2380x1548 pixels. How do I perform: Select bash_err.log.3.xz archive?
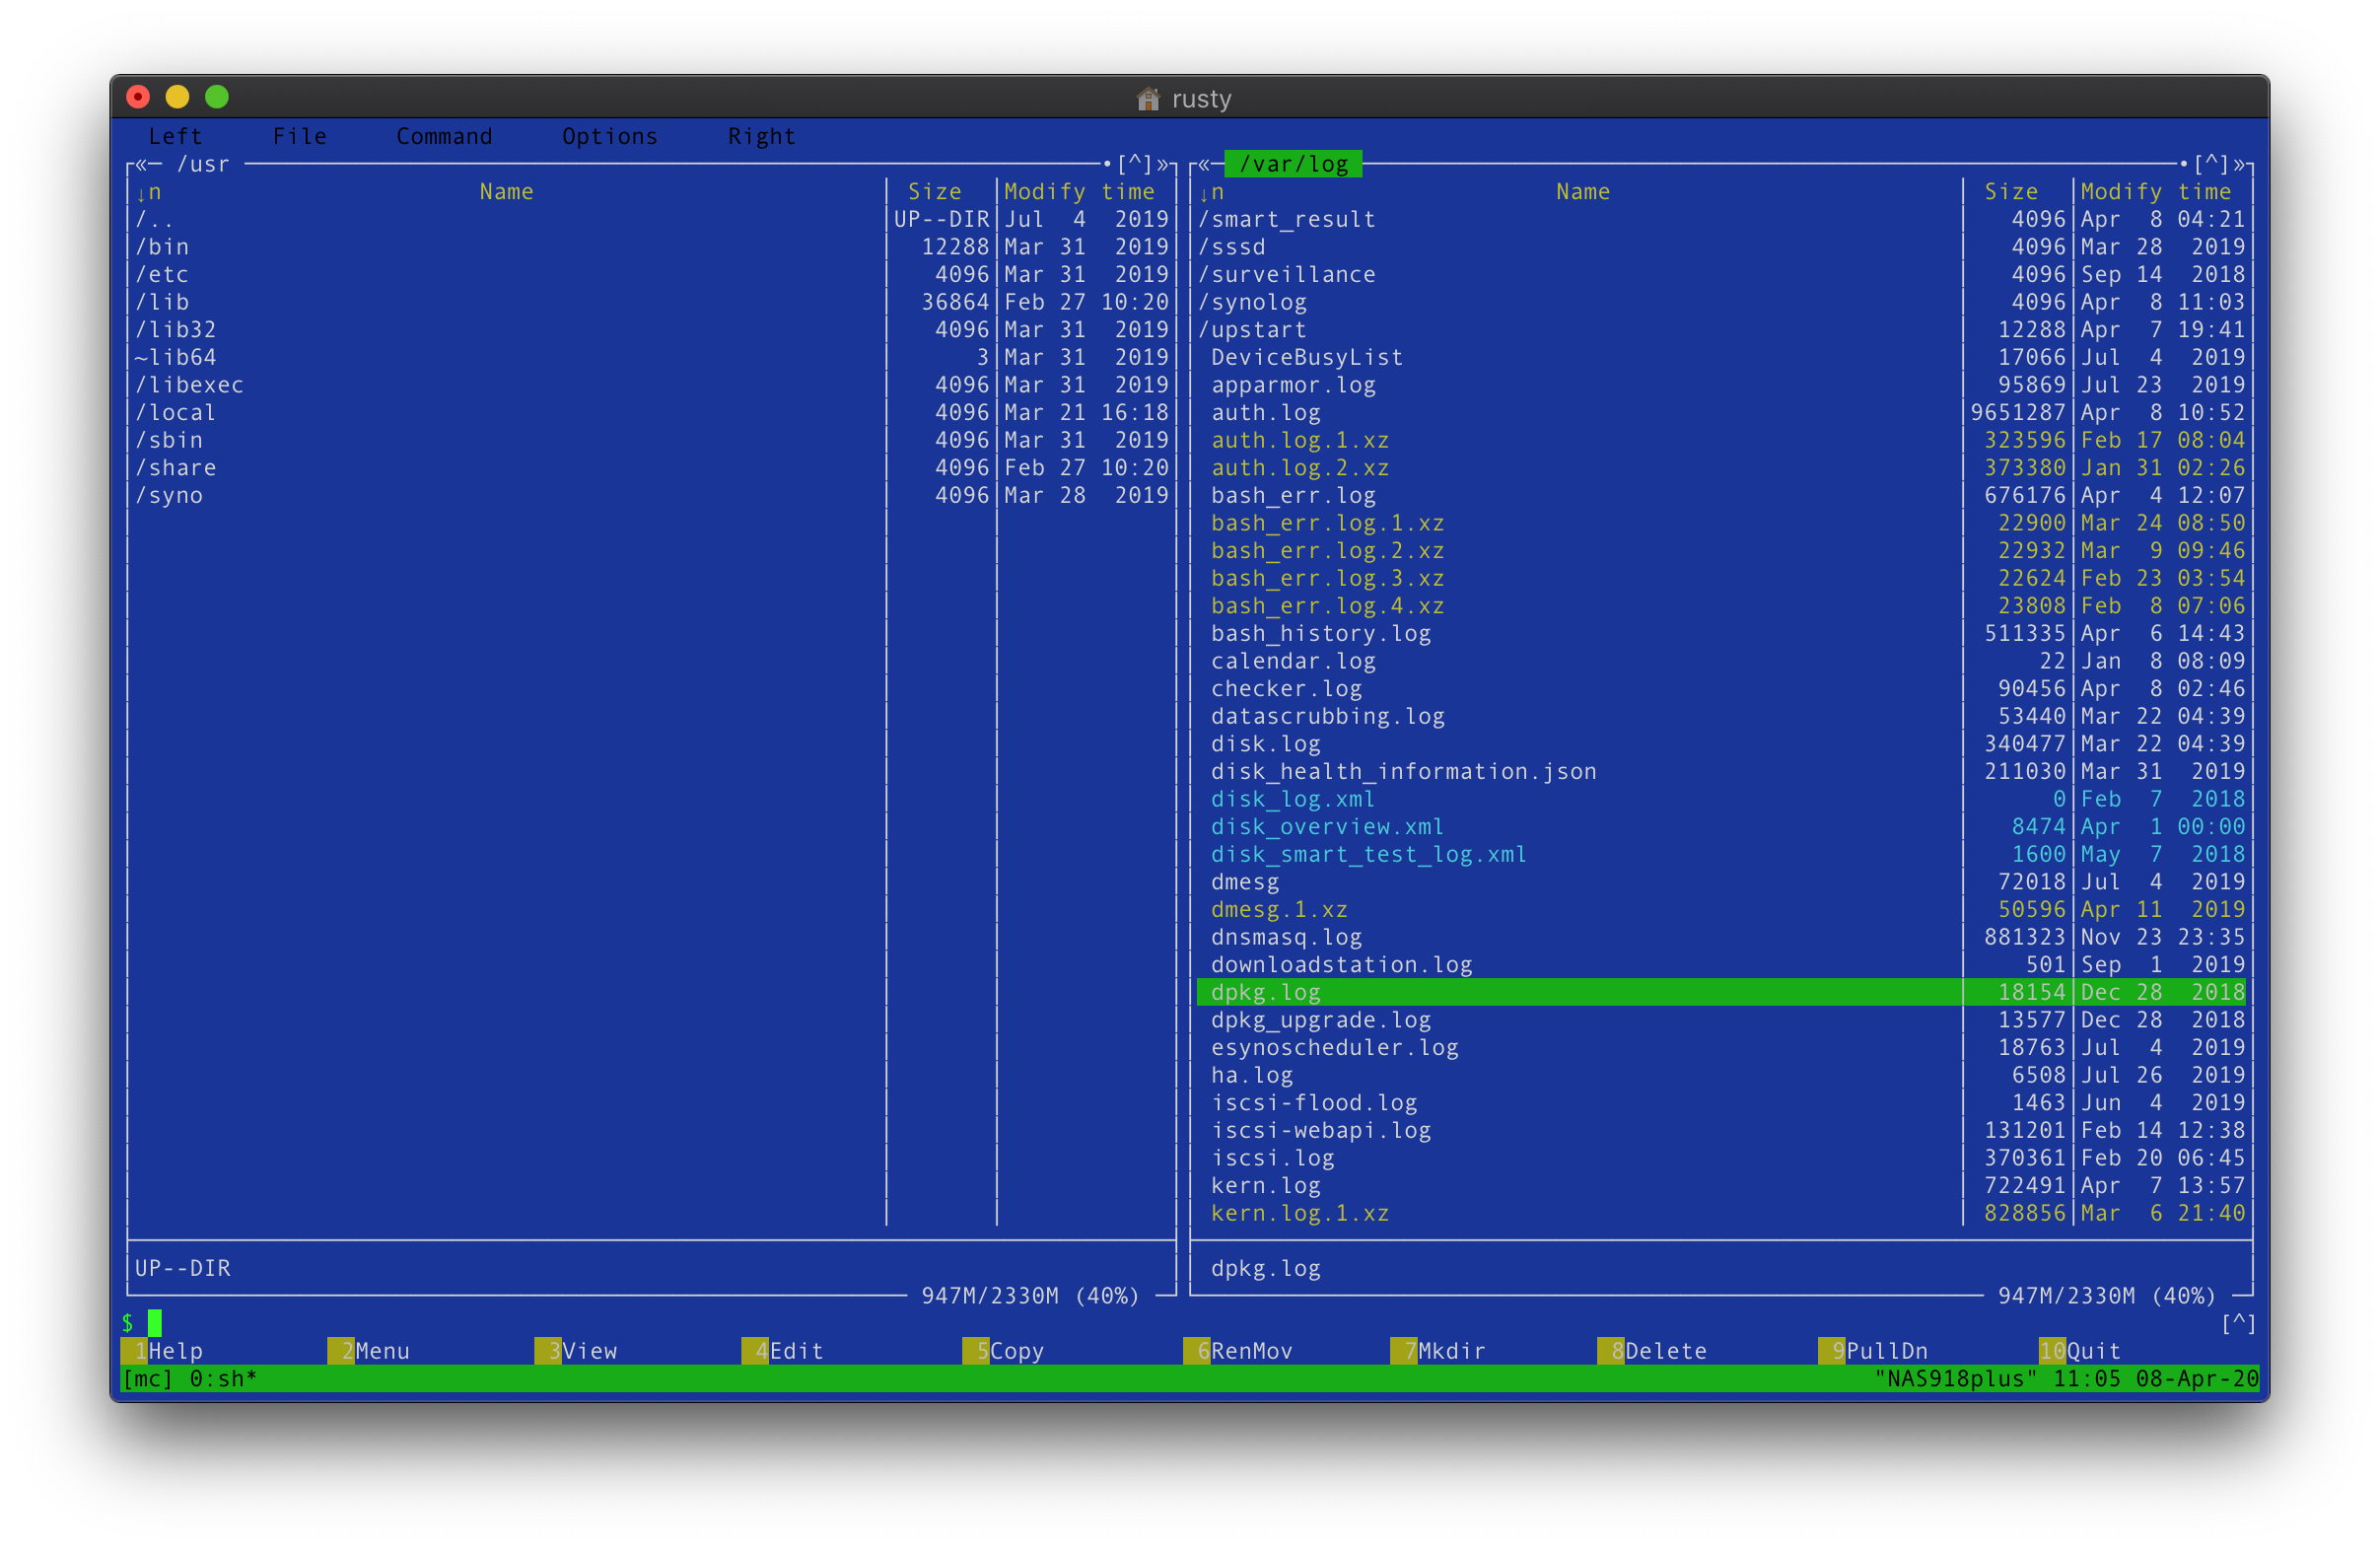(x=1721, y=578)
